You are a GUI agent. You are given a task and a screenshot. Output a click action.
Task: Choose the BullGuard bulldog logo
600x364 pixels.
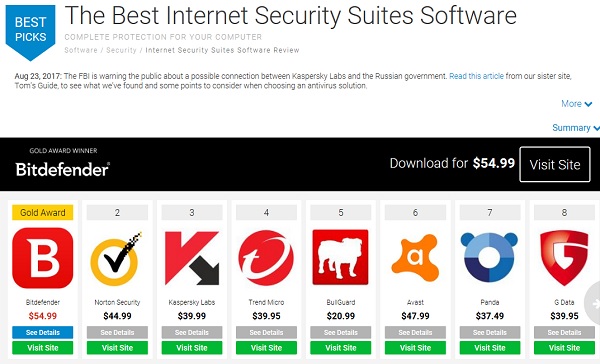(x=340, y=257)
